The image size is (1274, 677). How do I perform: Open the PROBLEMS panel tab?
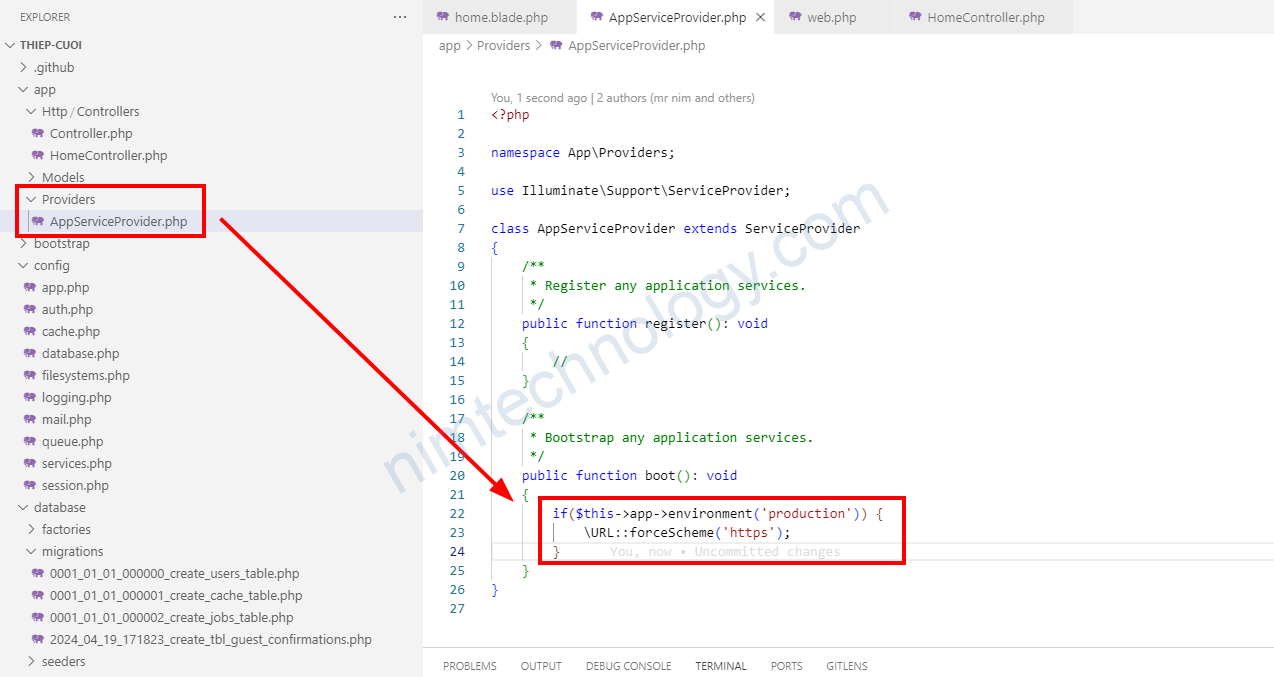click(469, 666)
